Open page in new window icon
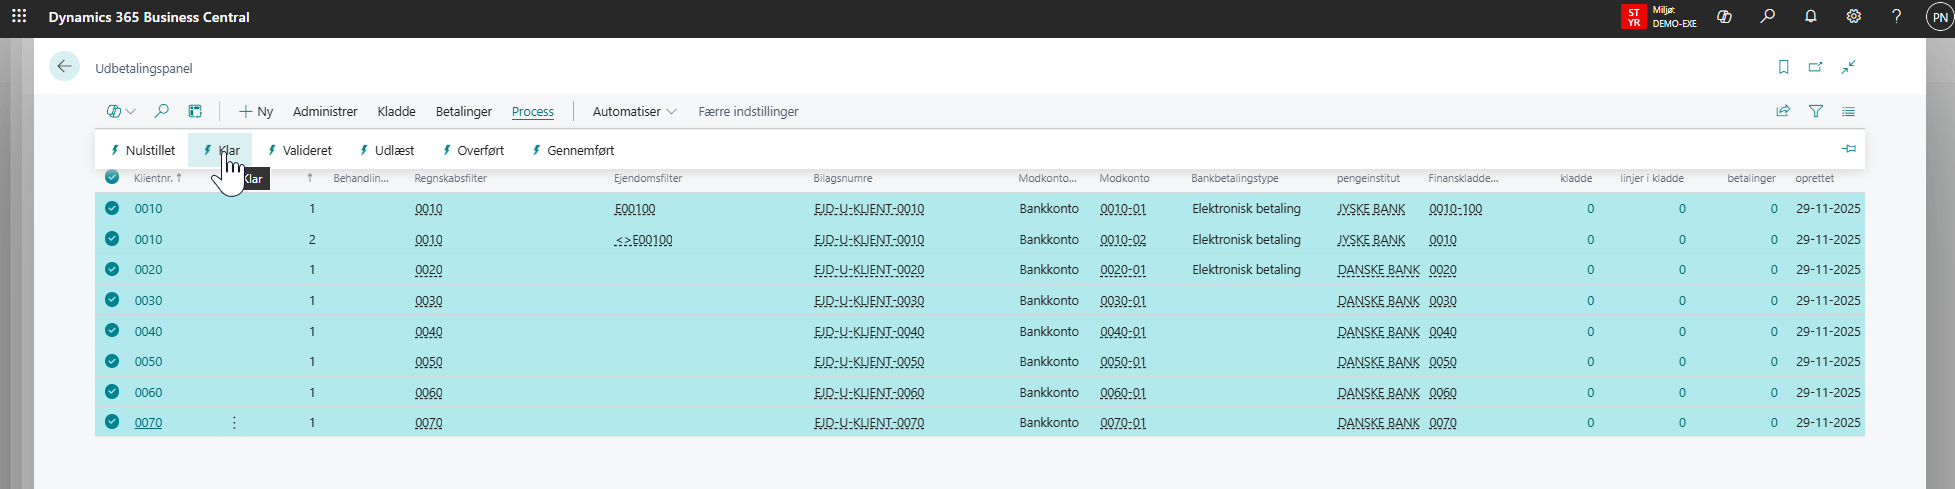Image resolution: width=1955 pixels, height=489 pixels. coord(1815,67)
